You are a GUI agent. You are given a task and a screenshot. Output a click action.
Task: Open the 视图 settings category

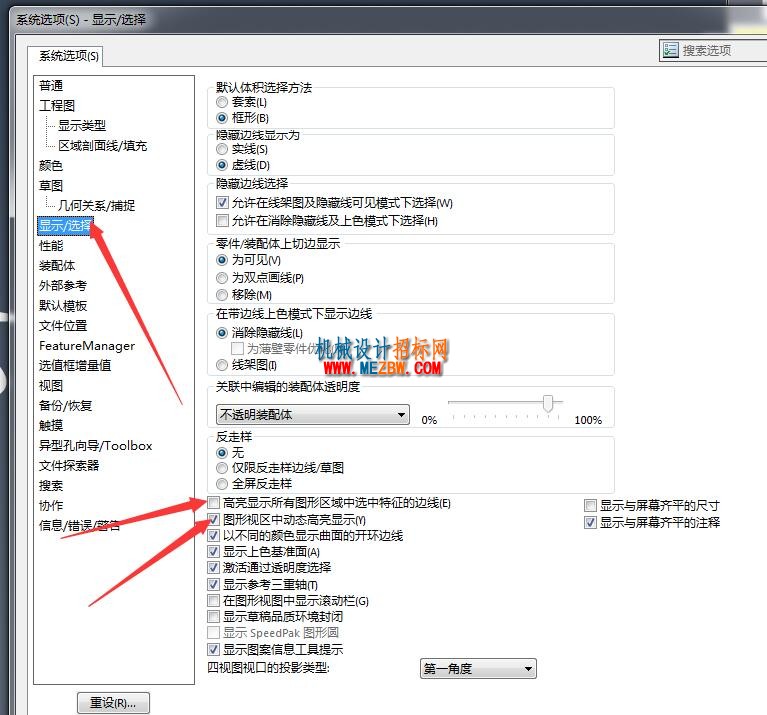51,385
